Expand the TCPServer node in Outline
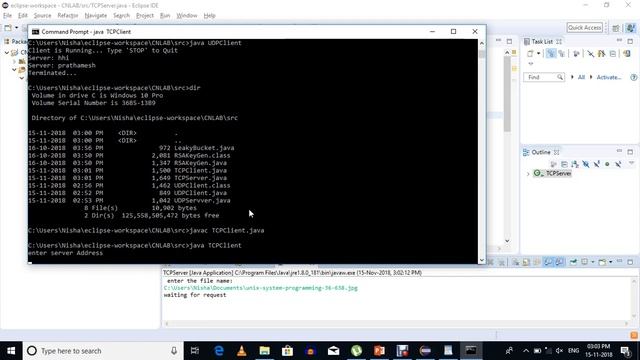This screenshot has width=640, height=360. click(528, 174)
